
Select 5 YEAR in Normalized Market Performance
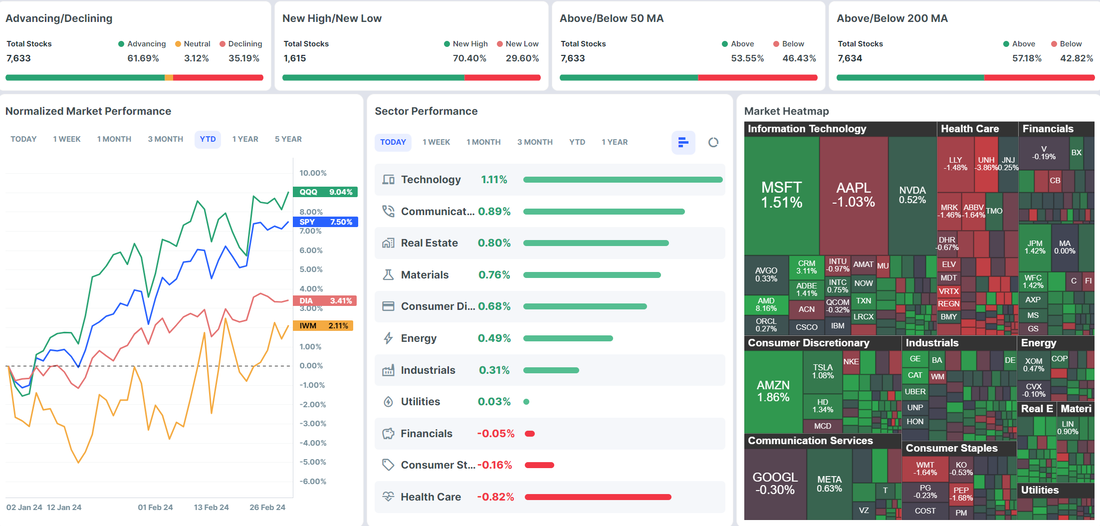[x=288, y=140]
